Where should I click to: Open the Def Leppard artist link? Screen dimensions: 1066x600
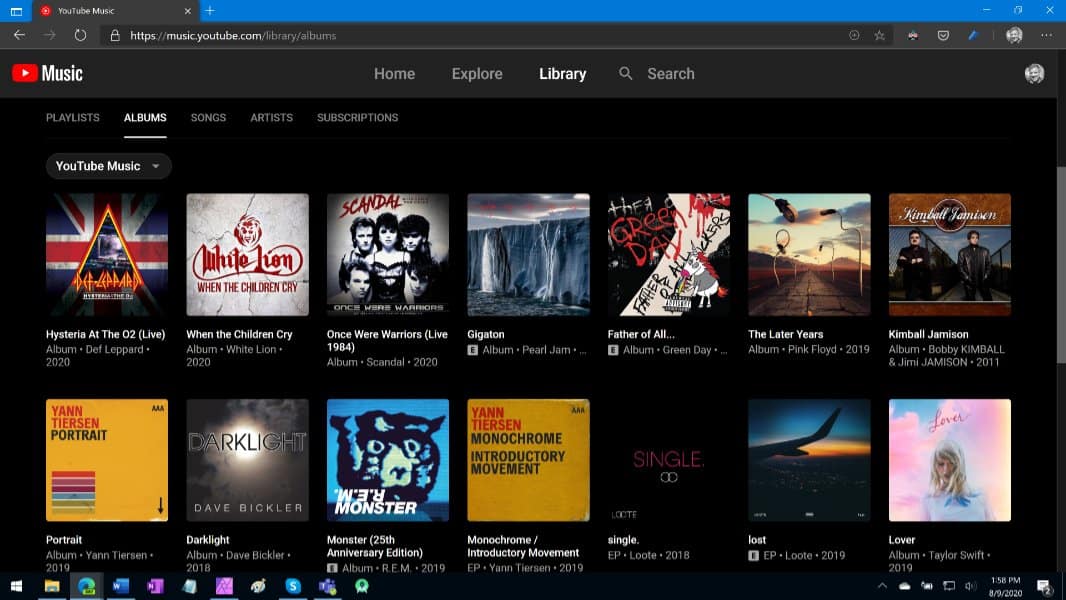[114, 349]
